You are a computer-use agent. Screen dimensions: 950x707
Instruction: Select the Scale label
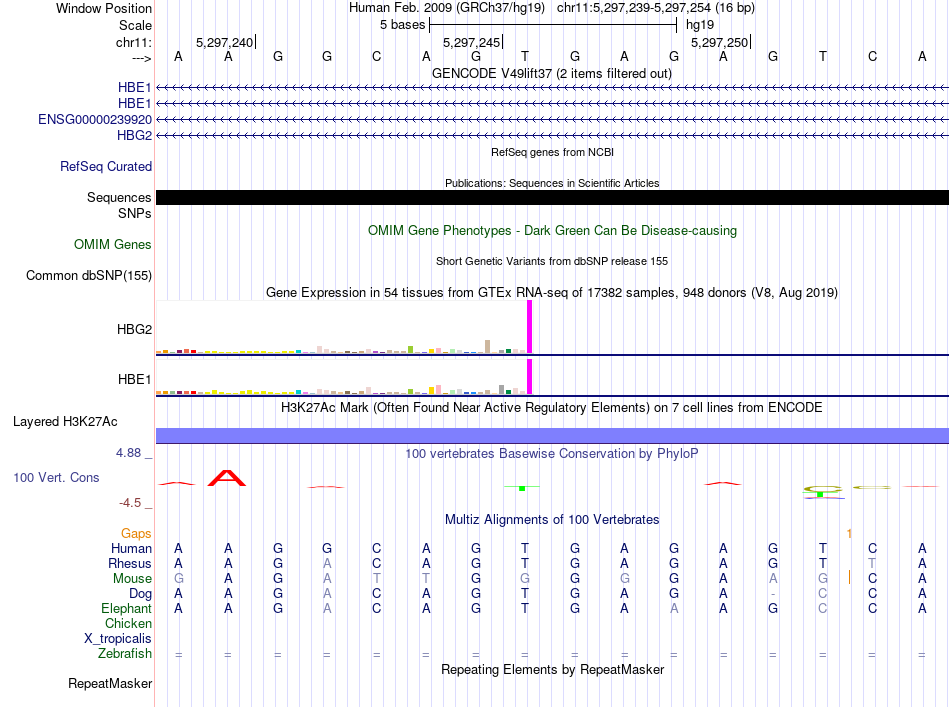coord(135,25)
